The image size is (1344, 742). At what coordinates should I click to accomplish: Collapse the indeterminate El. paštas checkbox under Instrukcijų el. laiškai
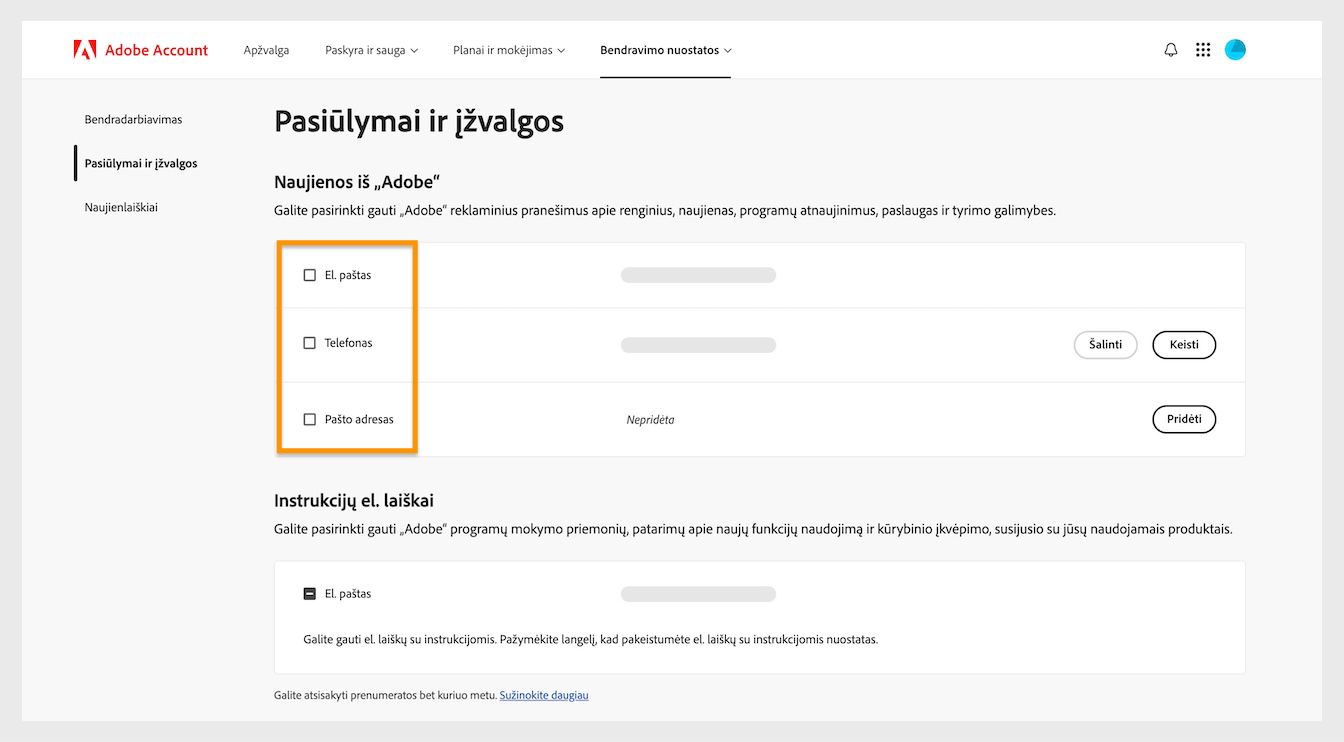tap(309, 593)
